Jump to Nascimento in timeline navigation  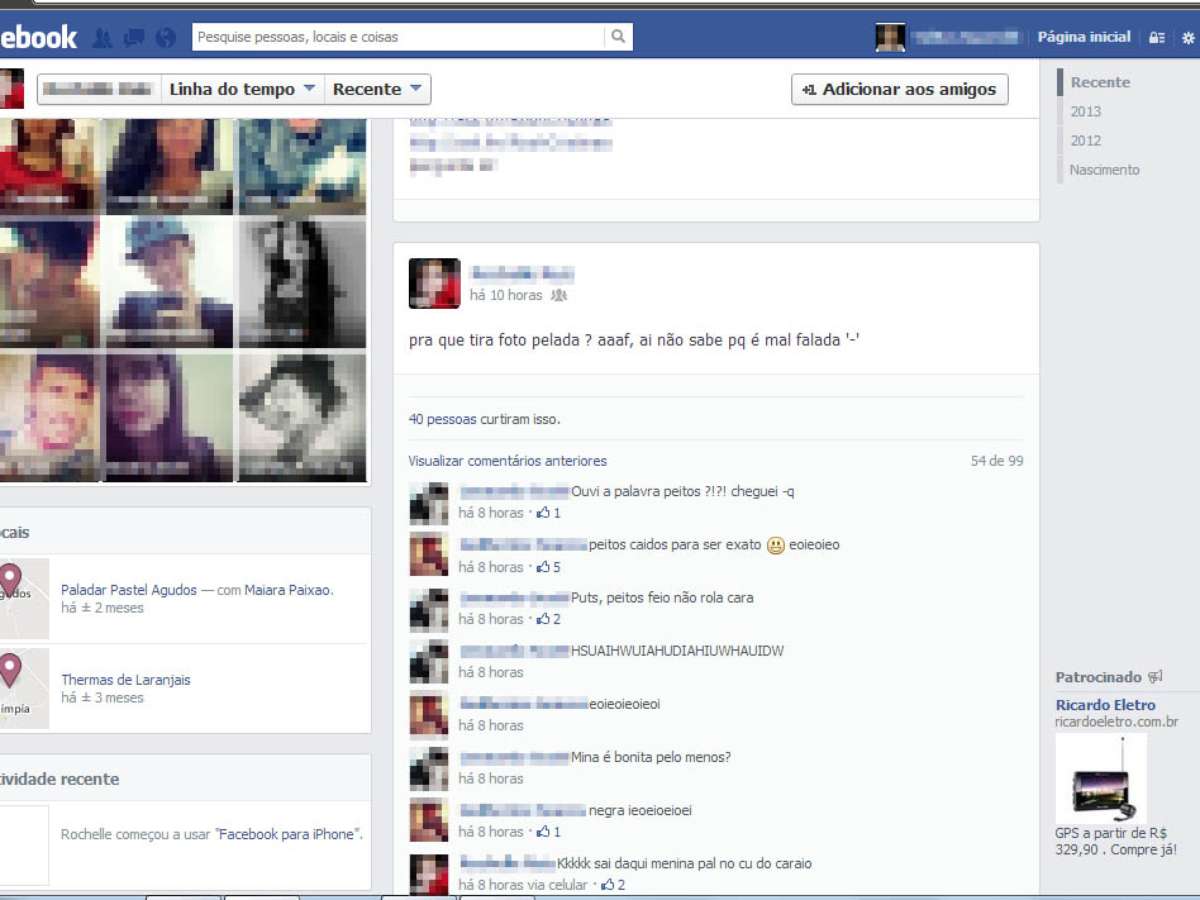pos(1104,170)
